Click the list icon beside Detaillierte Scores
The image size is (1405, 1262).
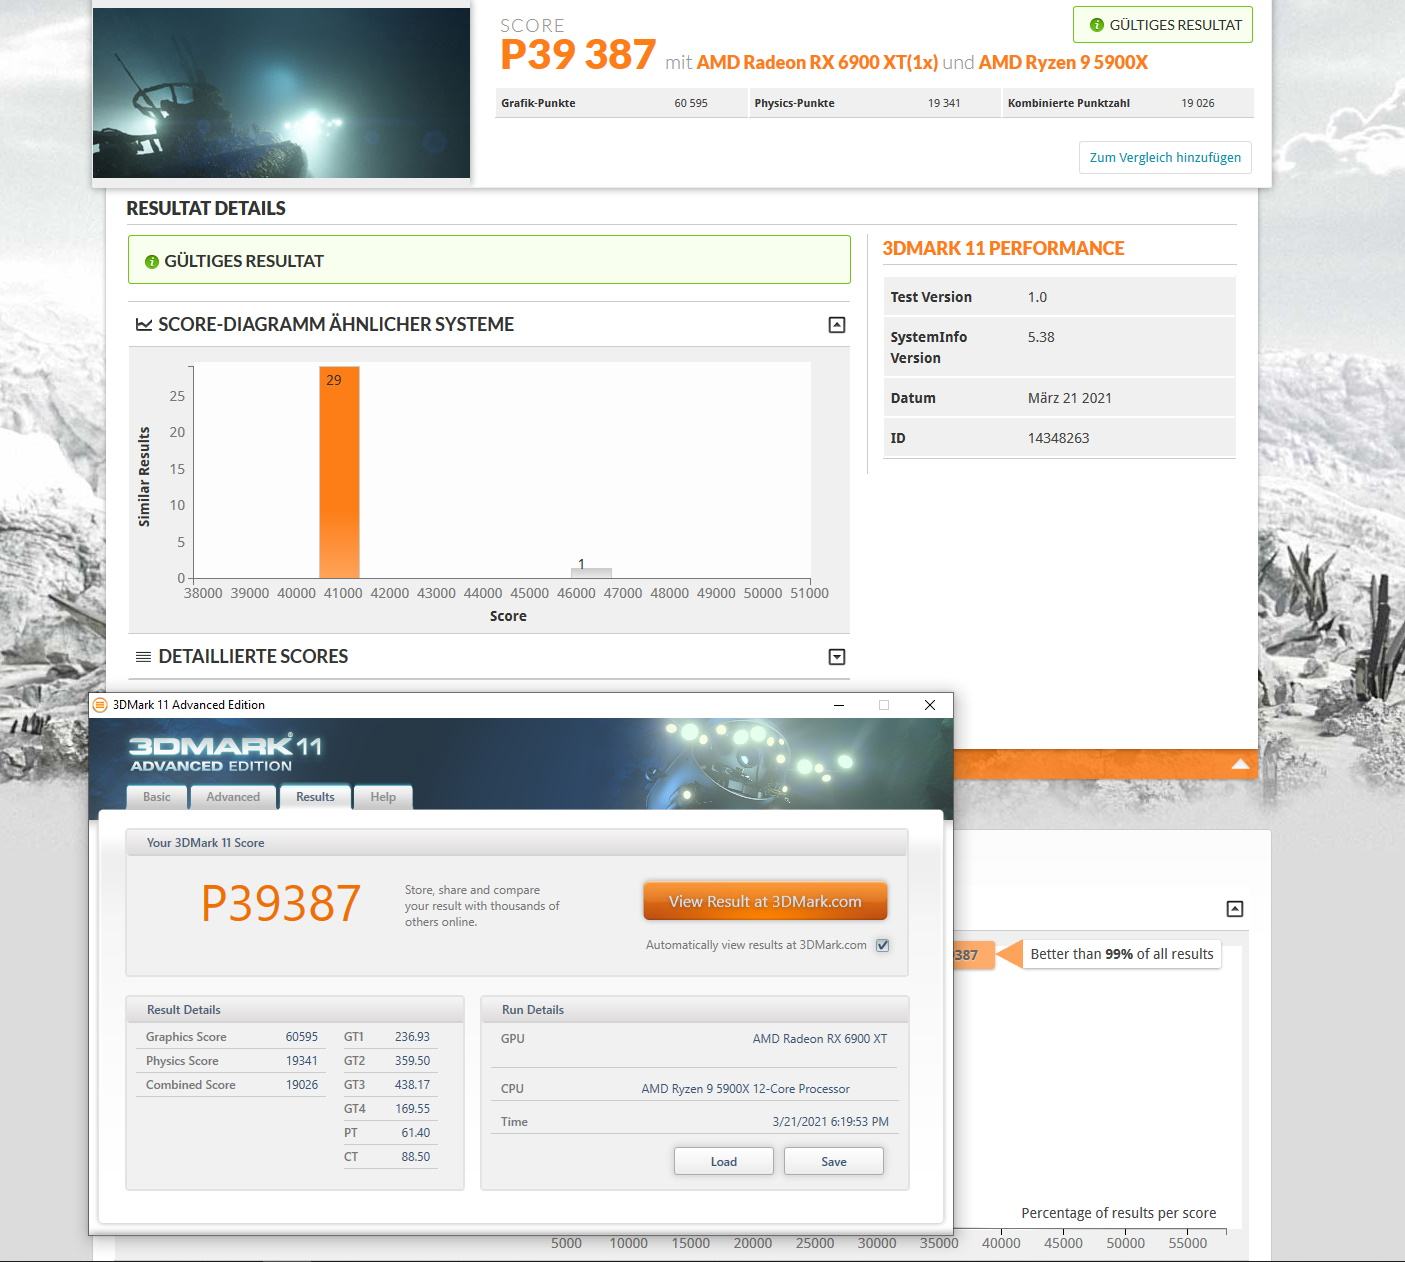click(x=143, y=657)
